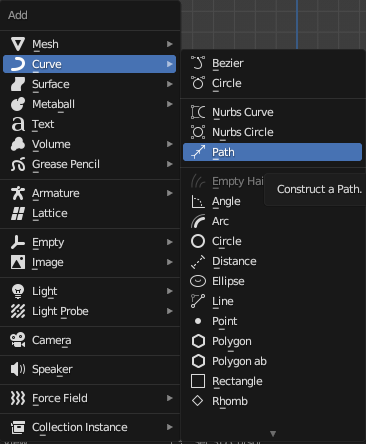Screen dimensions: 366x444
Task: Click the Grease Pencil icon
Action: pyautogui.click(x=18, y=164)
